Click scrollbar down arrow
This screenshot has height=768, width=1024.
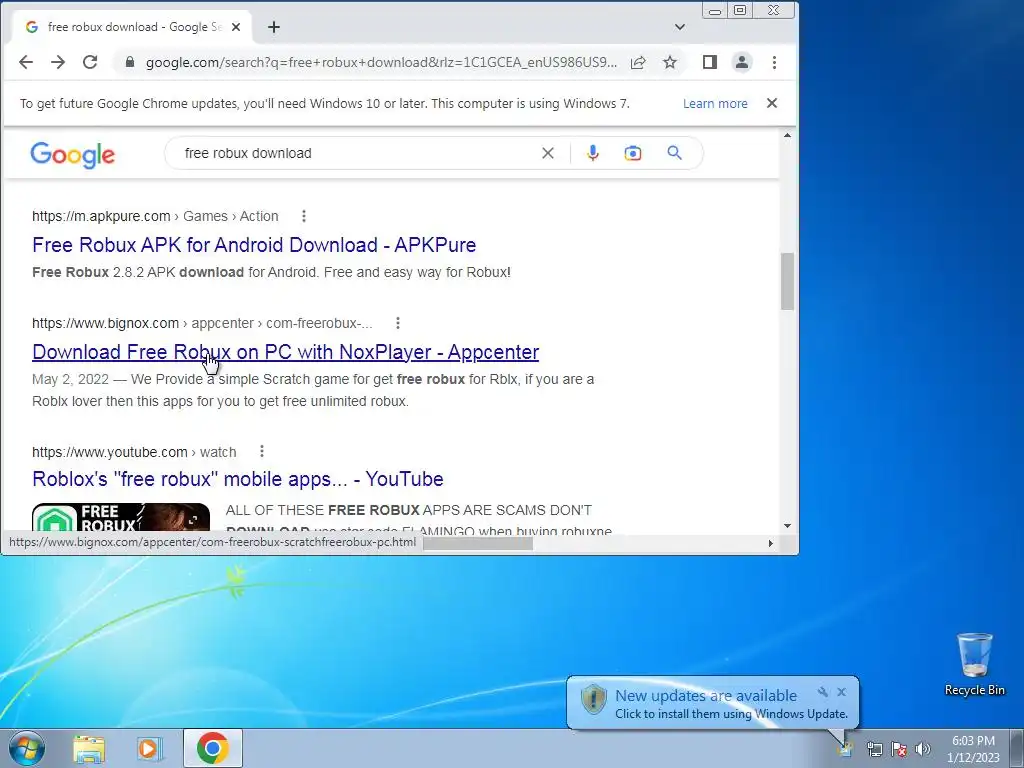coord(787,526)
